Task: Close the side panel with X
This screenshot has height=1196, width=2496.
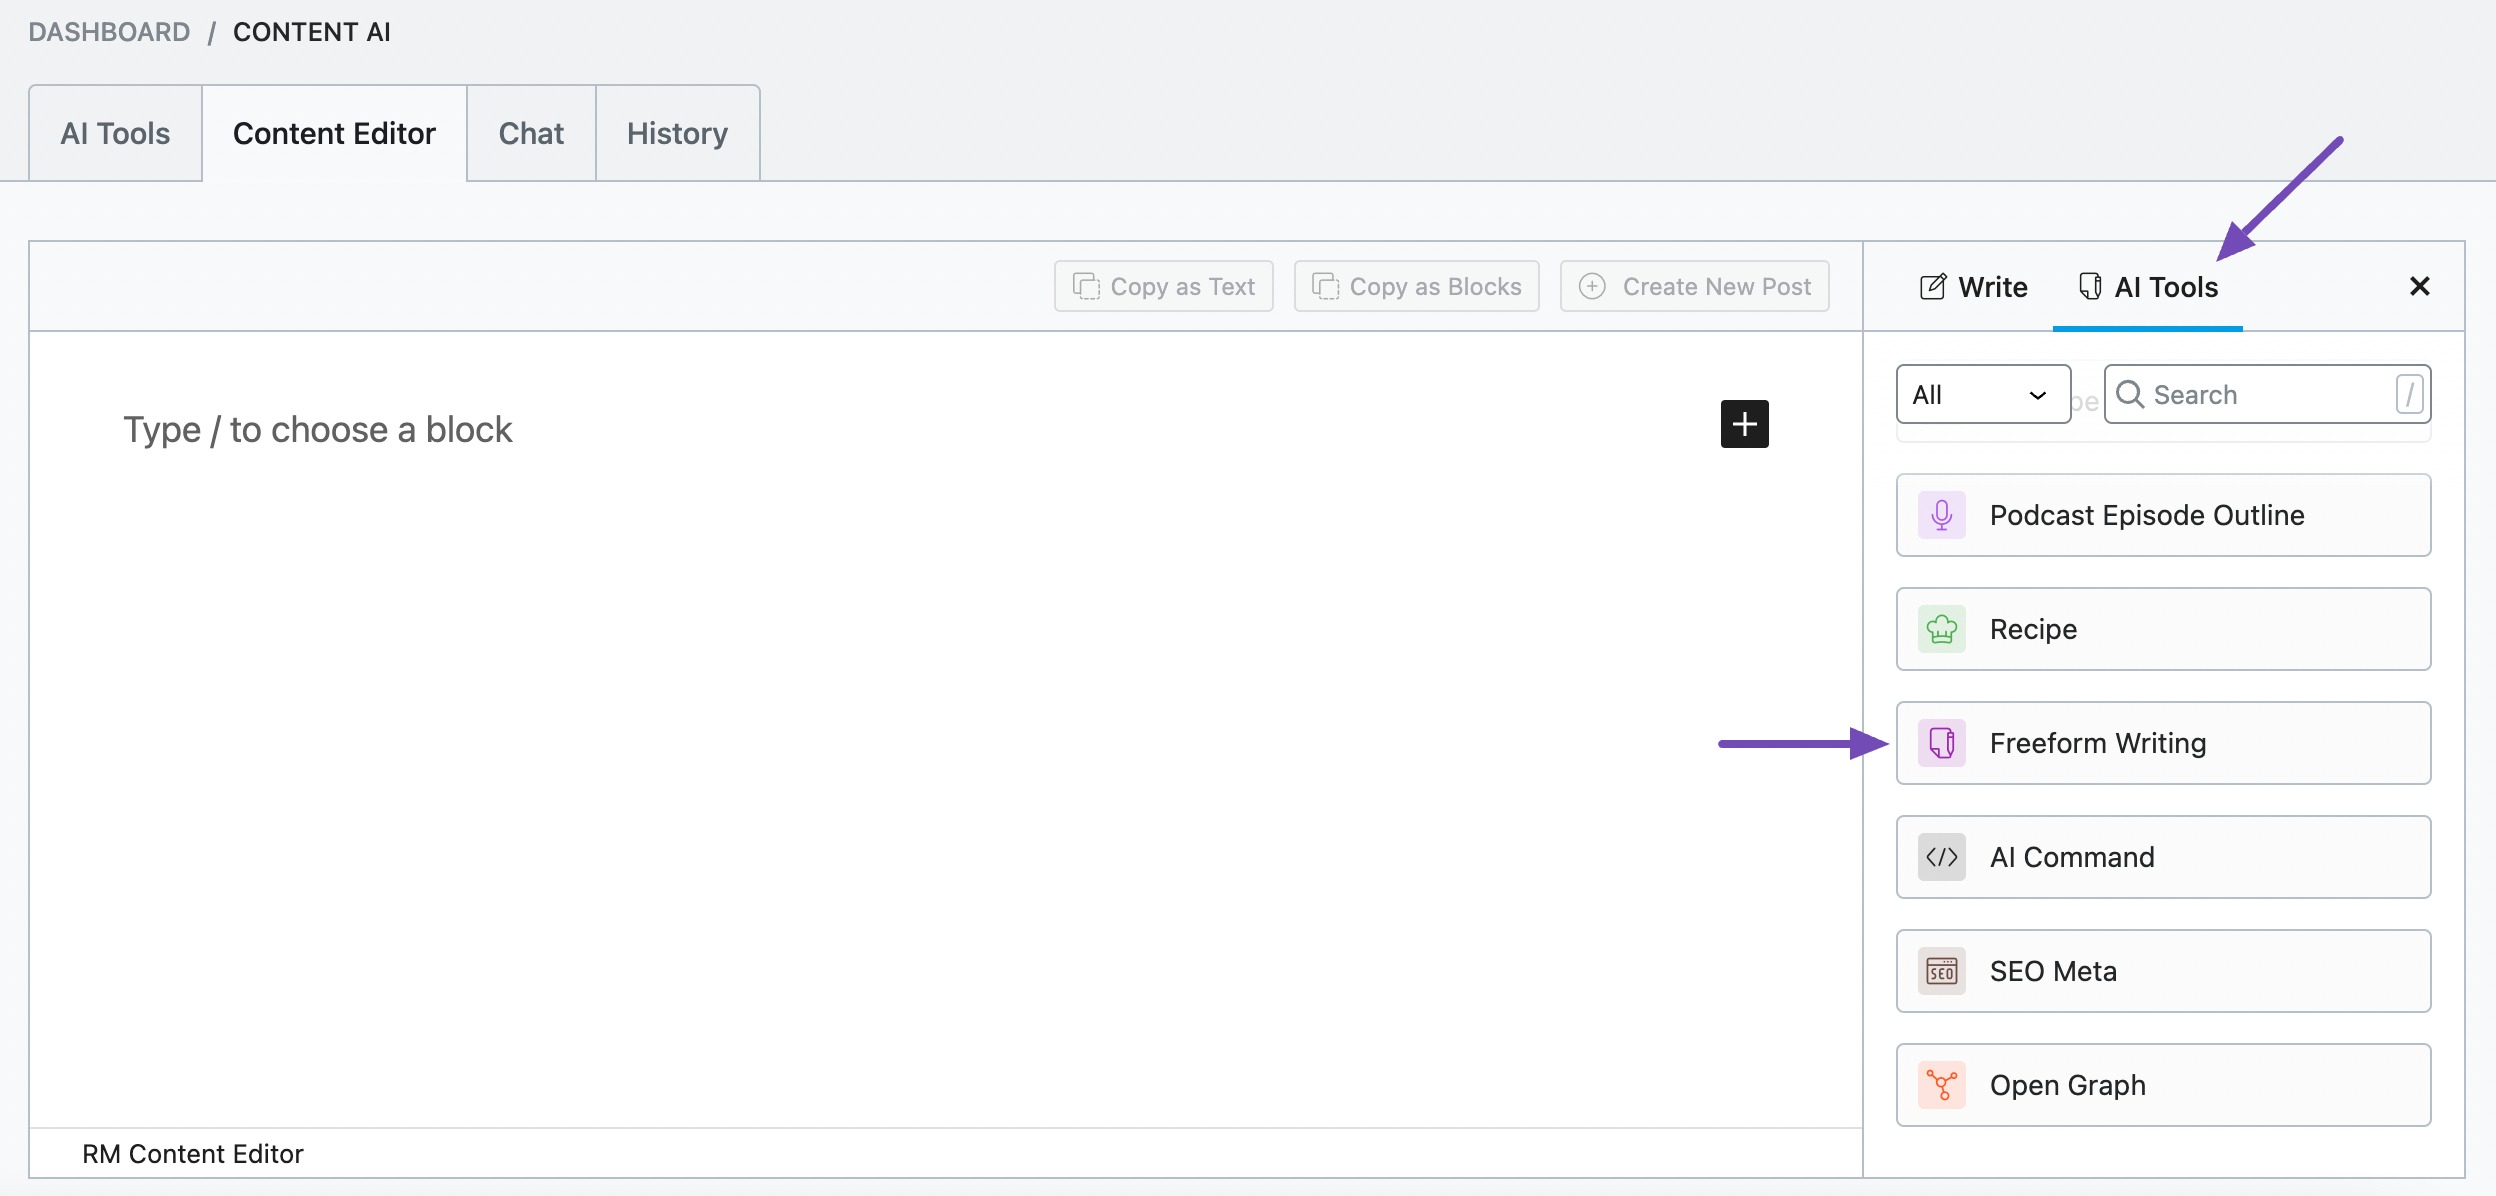Action: pos(2419,287)
